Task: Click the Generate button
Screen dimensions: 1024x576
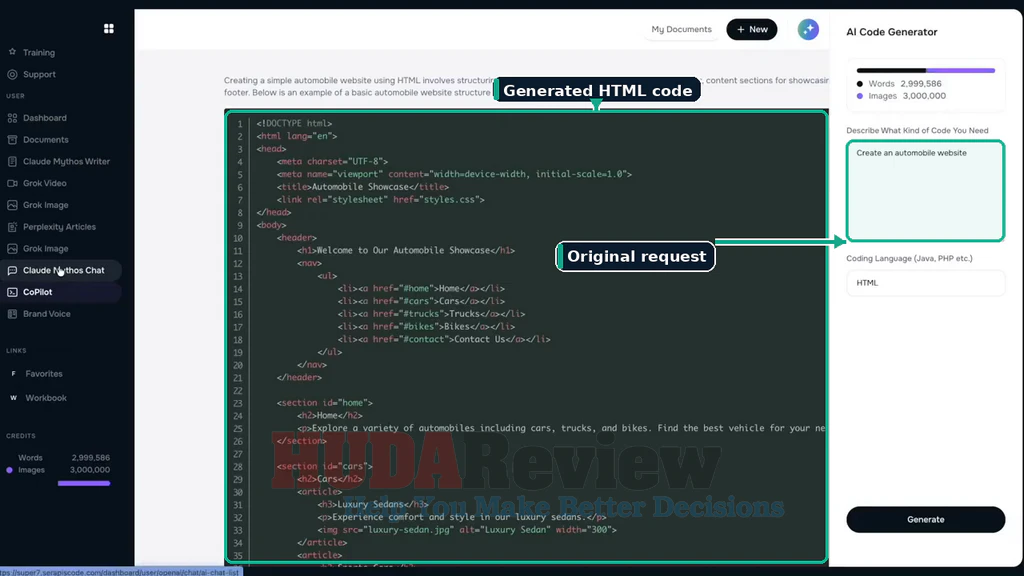Action: (x=925, y=520)
